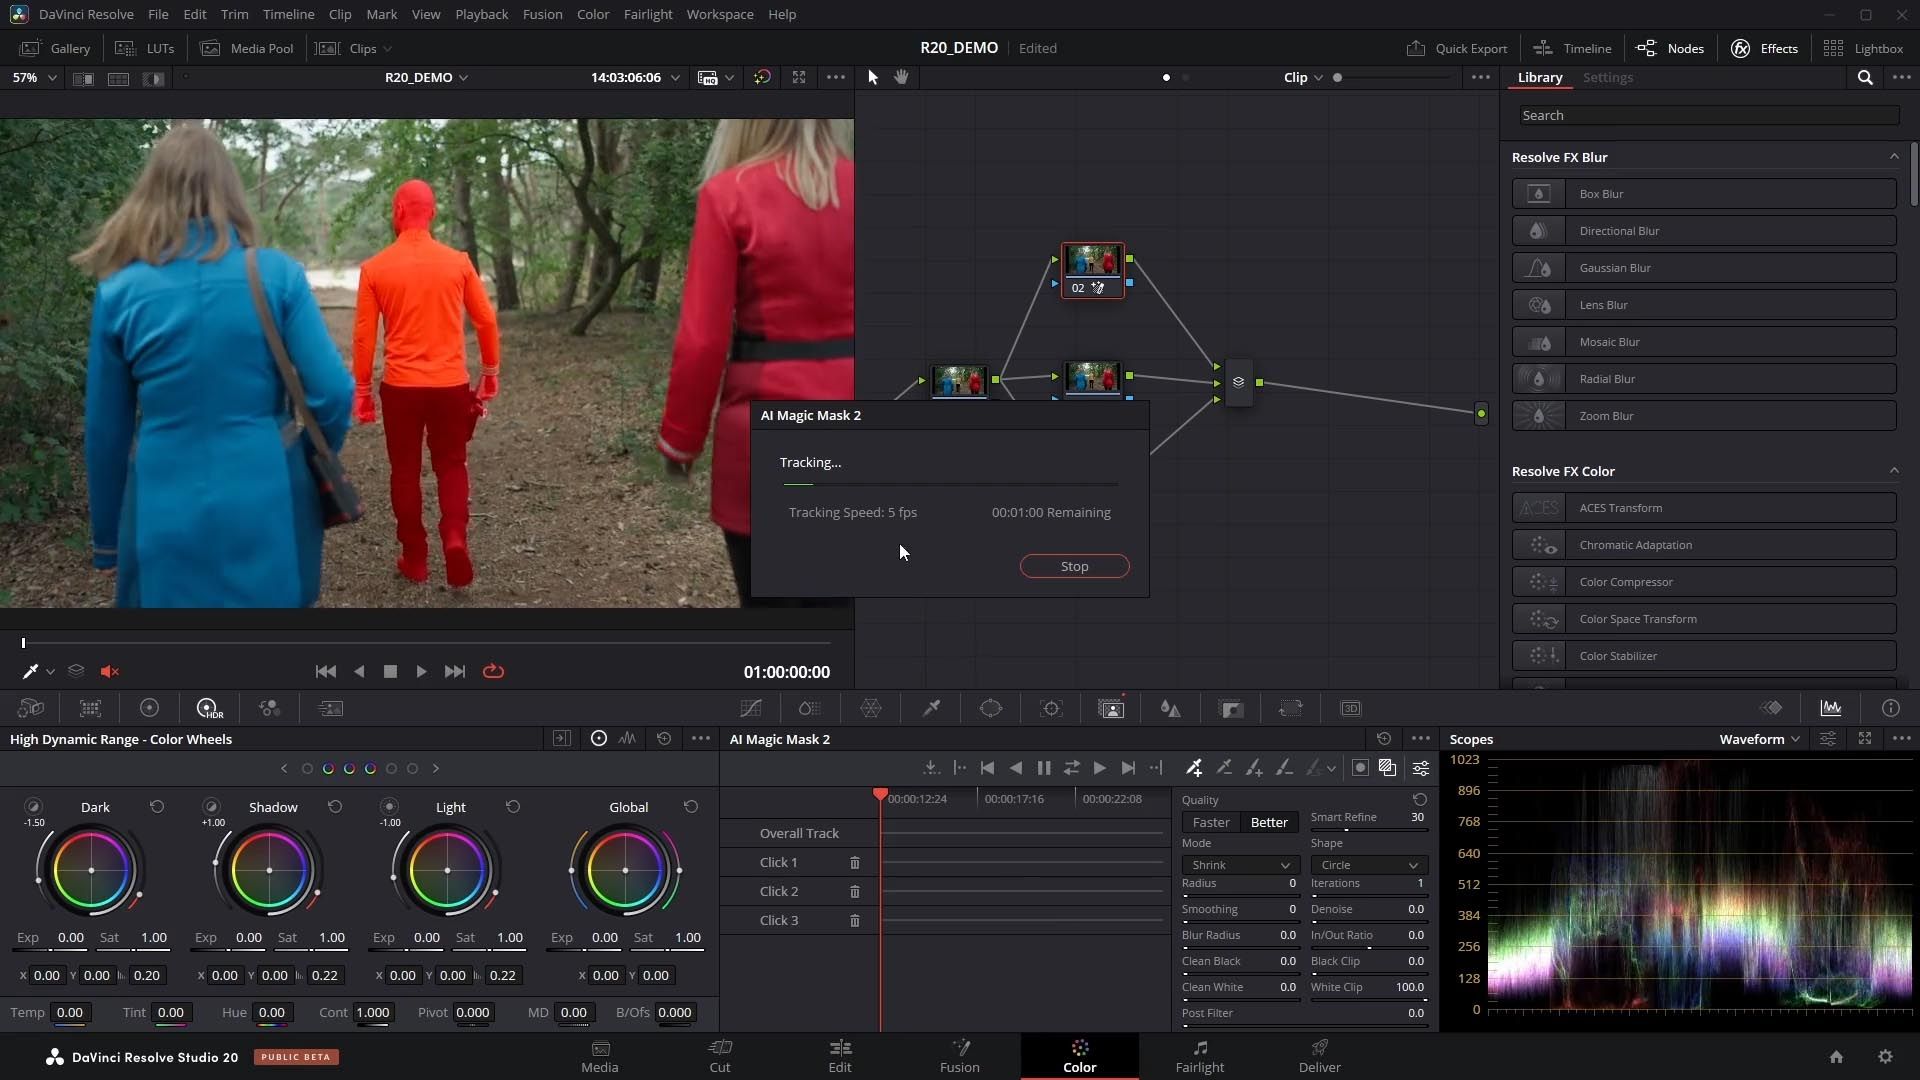Switch to the Edit page

pyautogui.click(x=840, y=1056)
